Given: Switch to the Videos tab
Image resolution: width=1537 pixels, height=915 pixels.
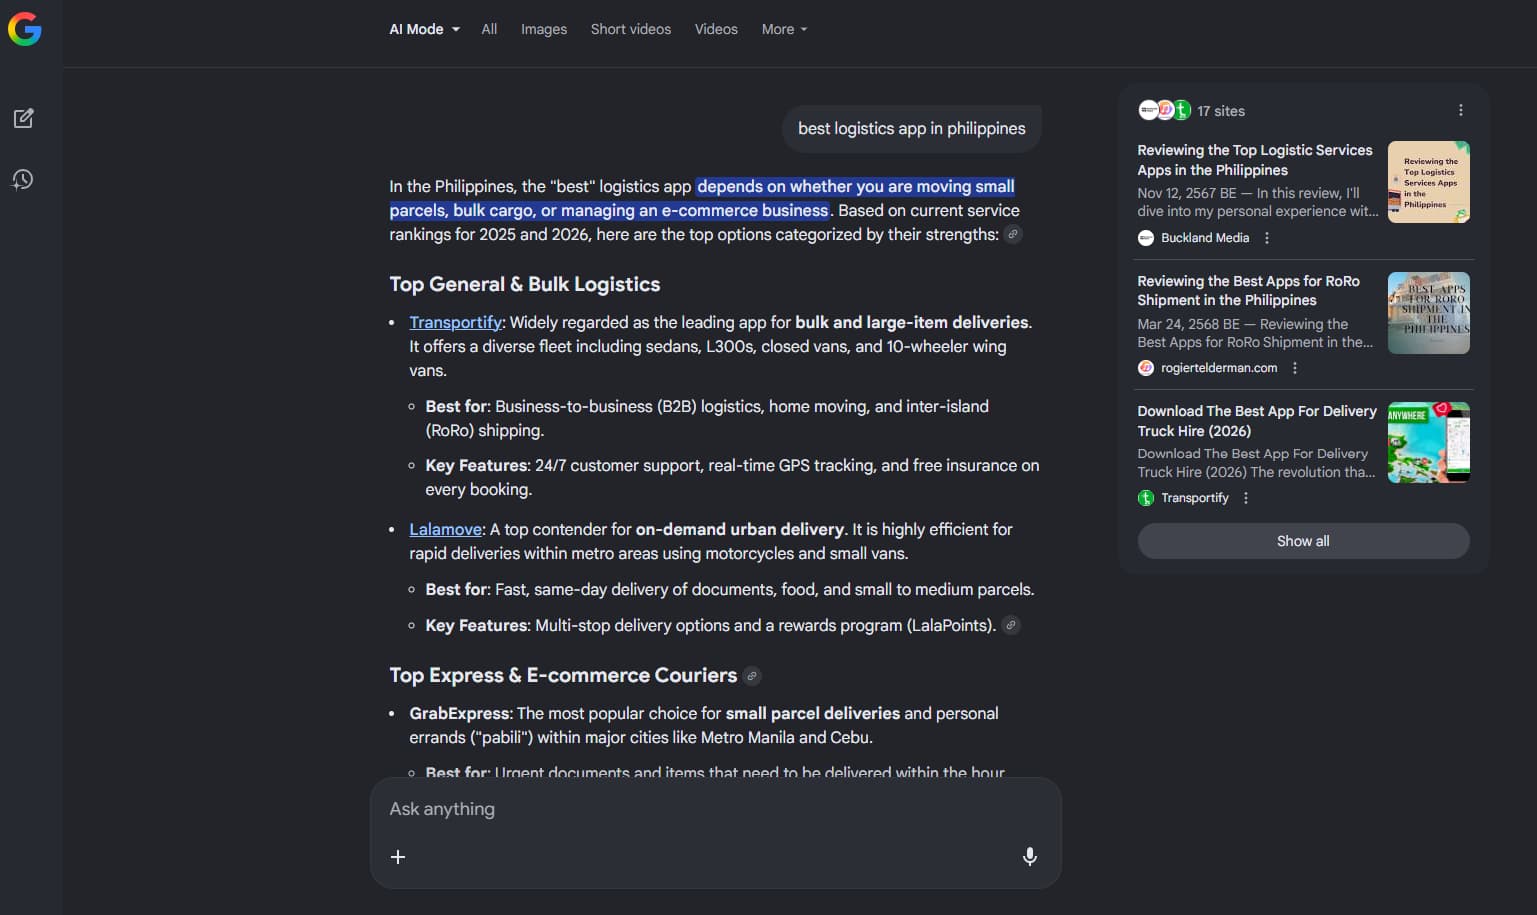Looking at the screenshot, I should [716, 29].
